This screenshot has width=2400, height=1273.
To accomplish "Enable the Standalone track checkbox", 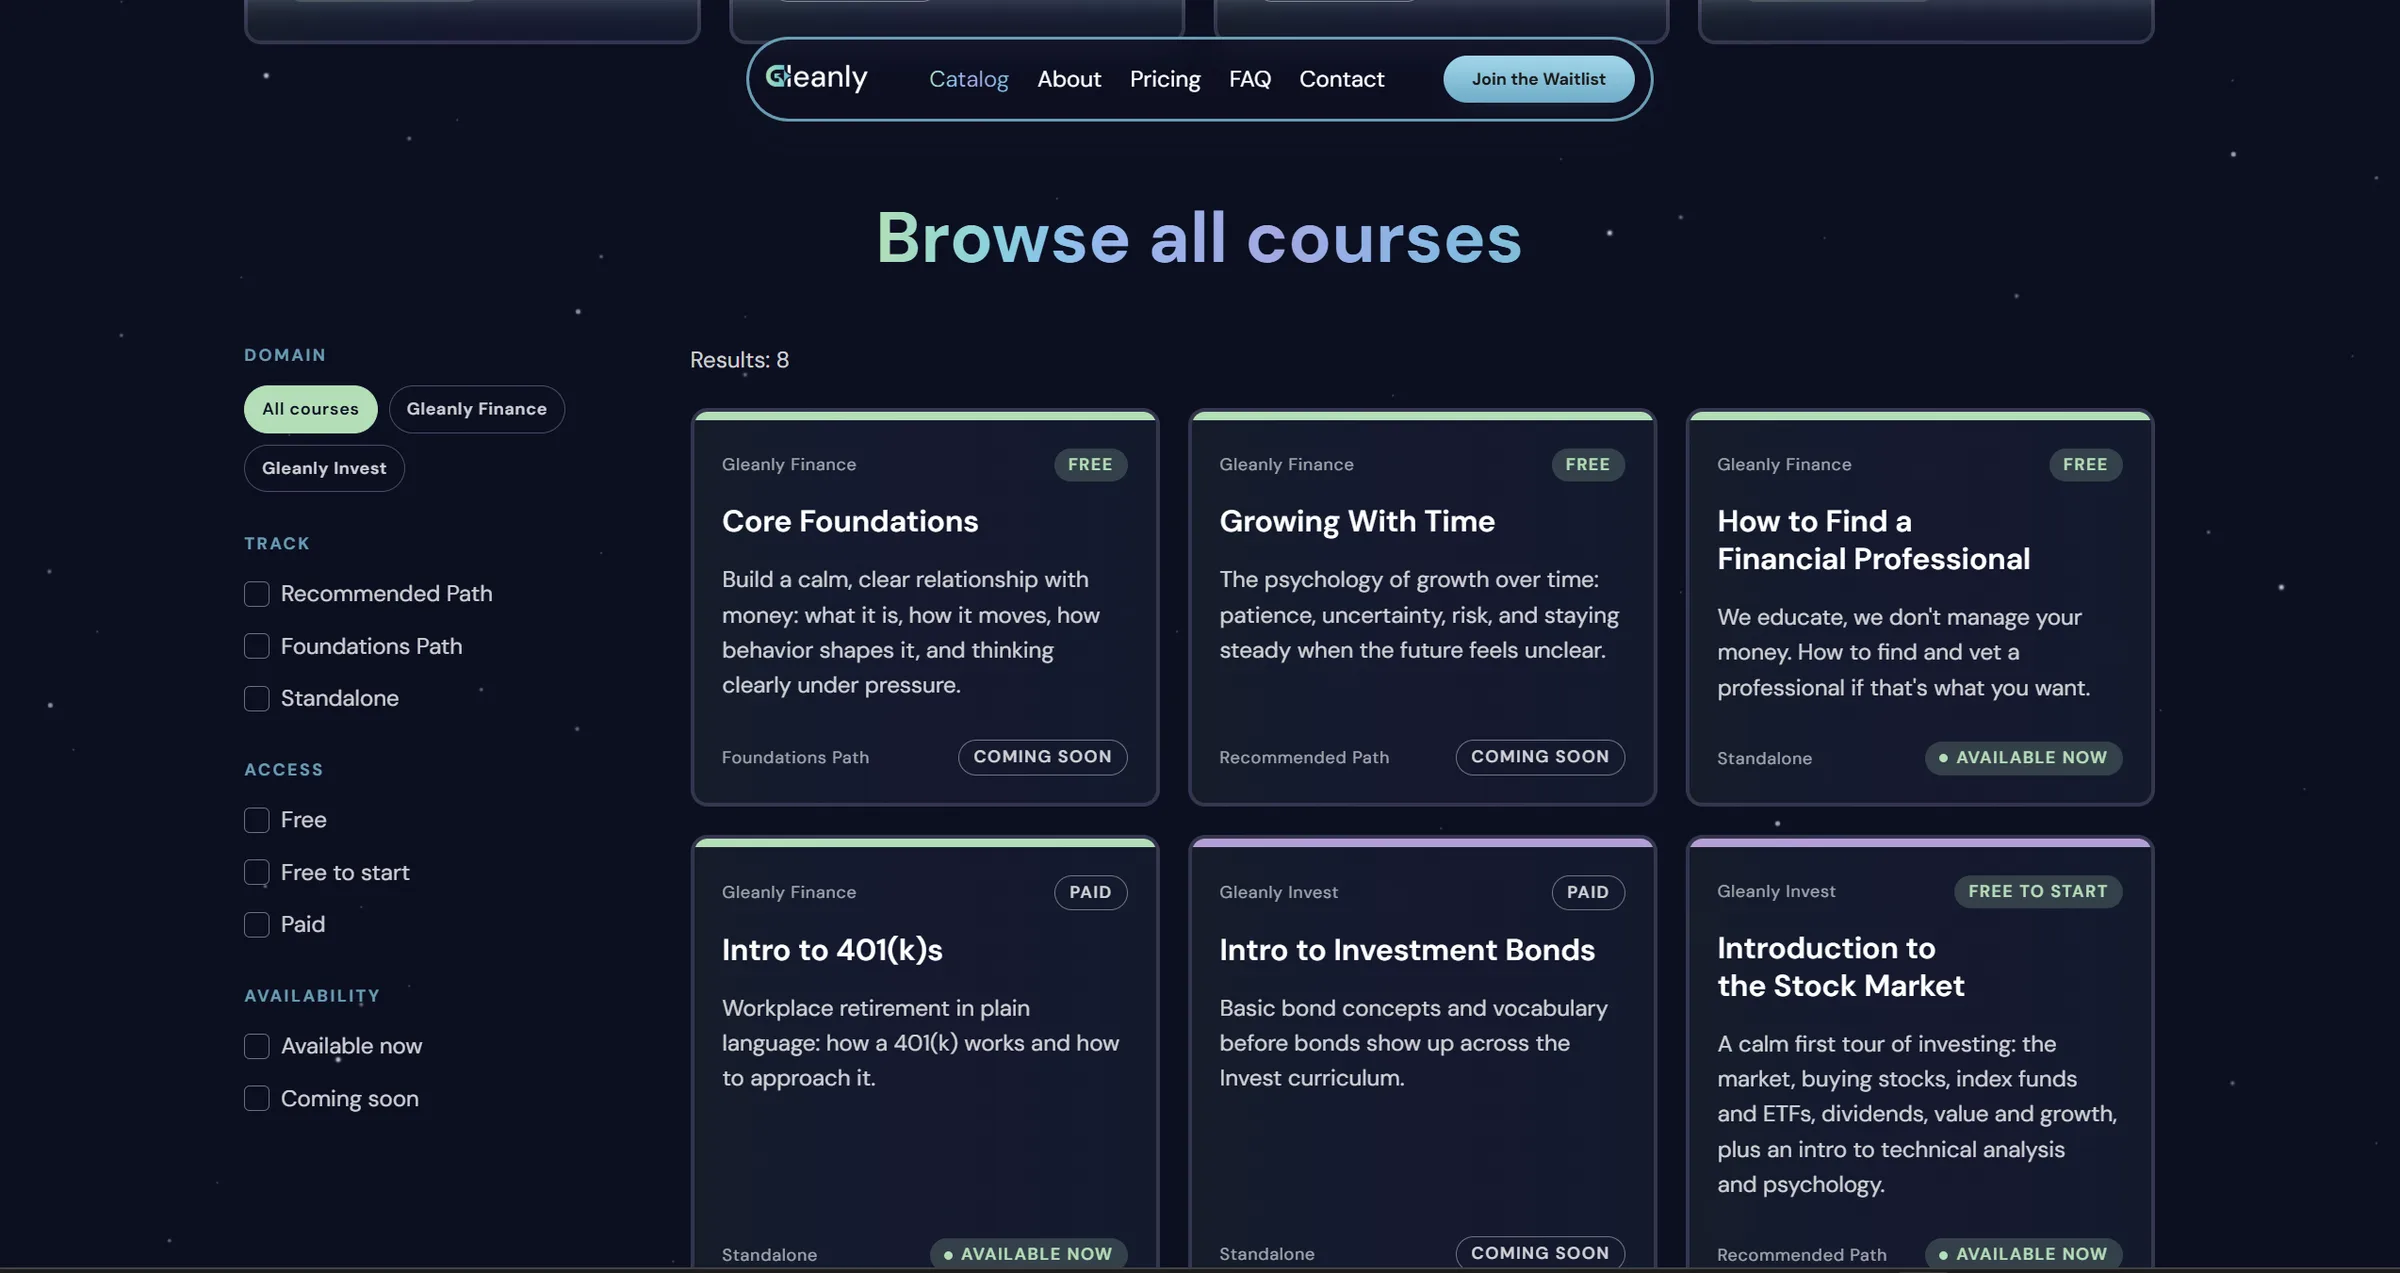I will pos(257,698).
